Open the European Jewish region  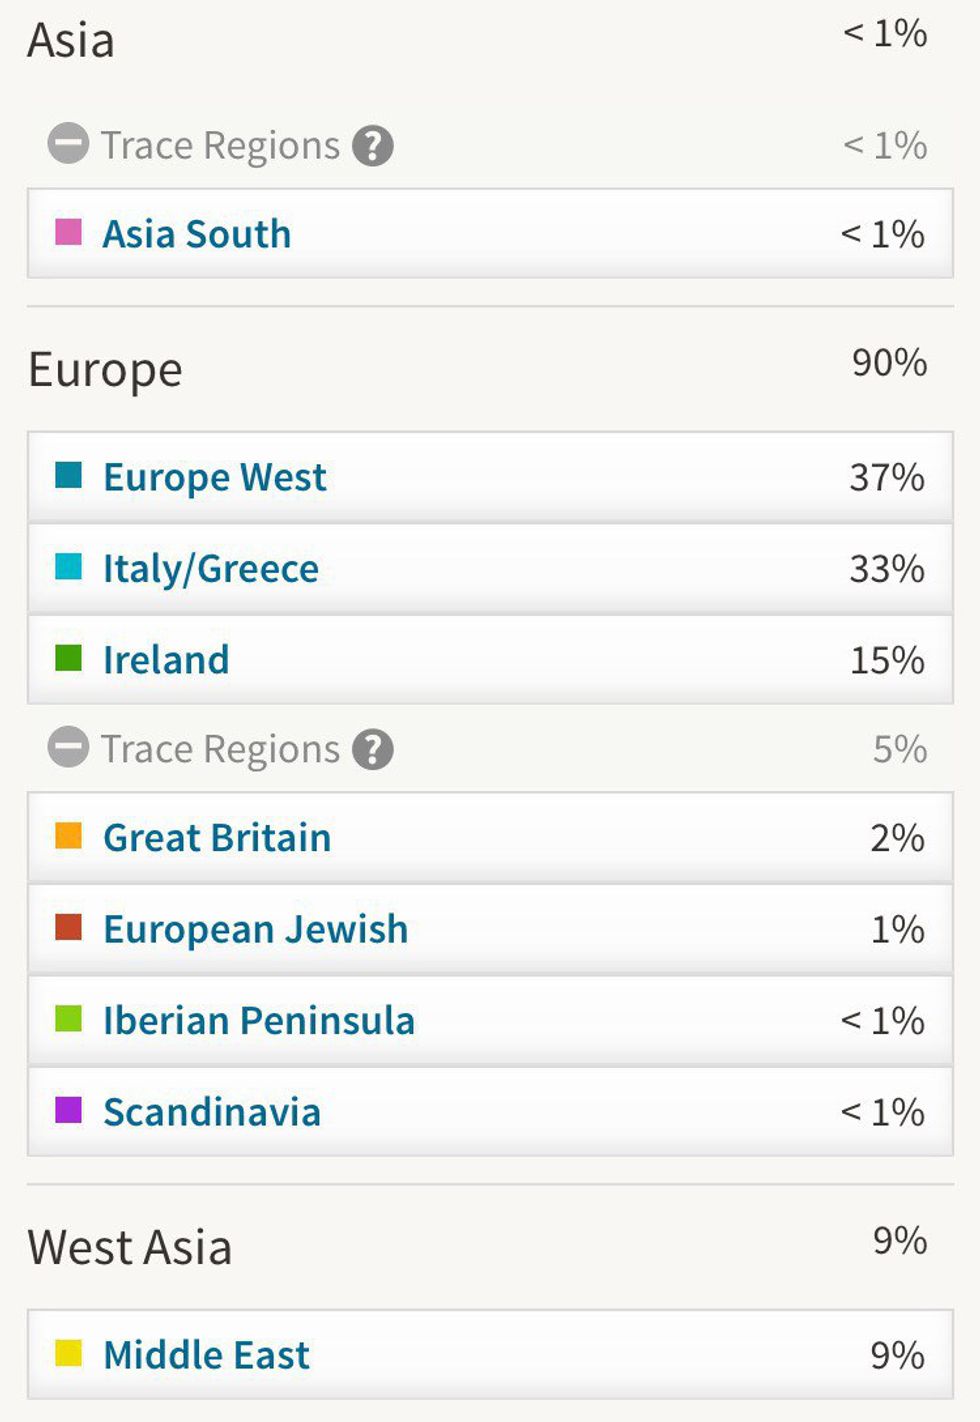point(490,929)
